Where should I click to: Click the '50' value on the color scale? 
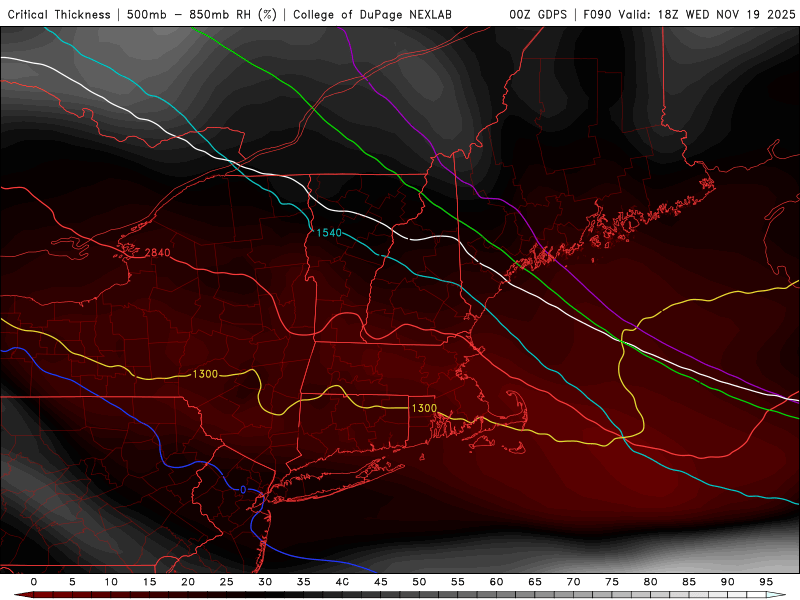coord(419,582)
